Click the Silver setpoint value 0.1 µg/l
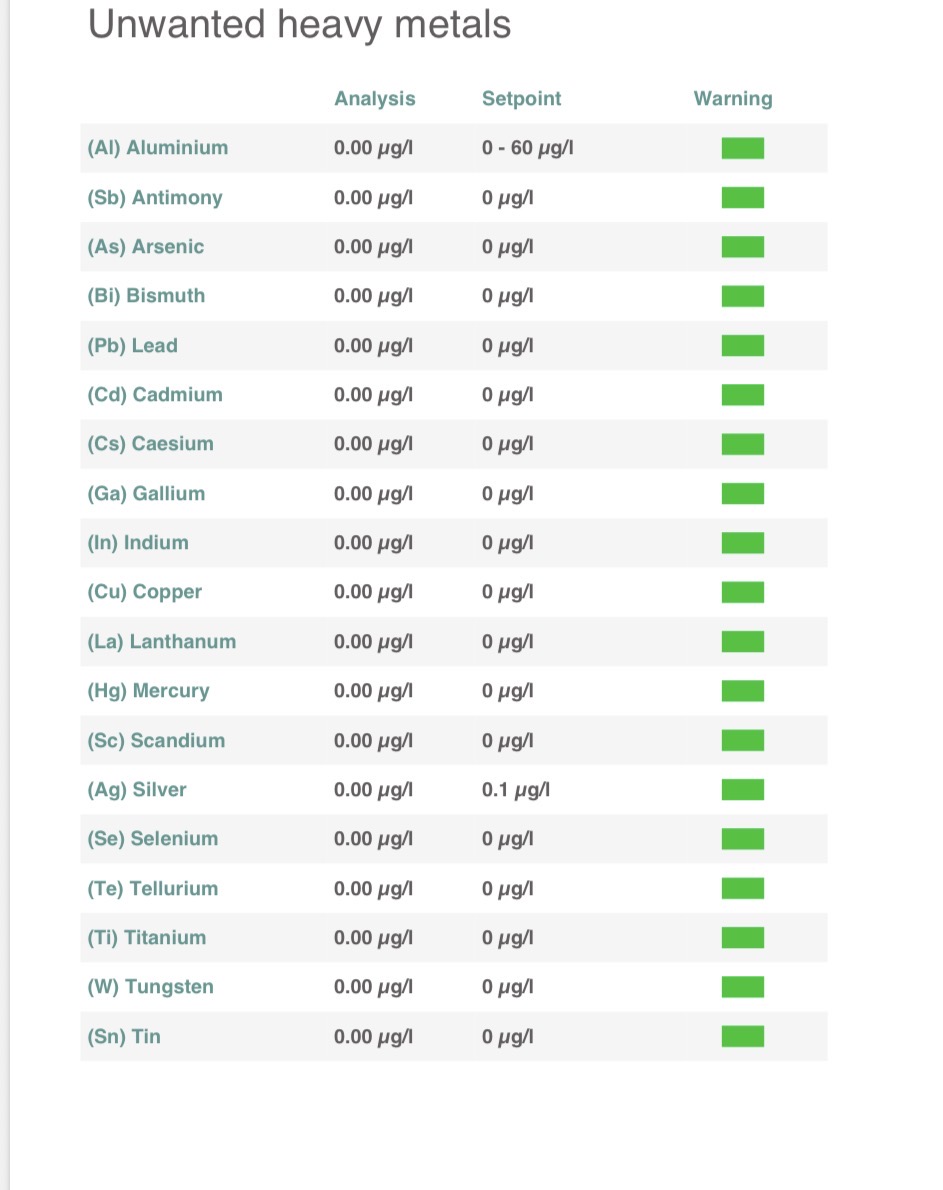 (516, 790)
